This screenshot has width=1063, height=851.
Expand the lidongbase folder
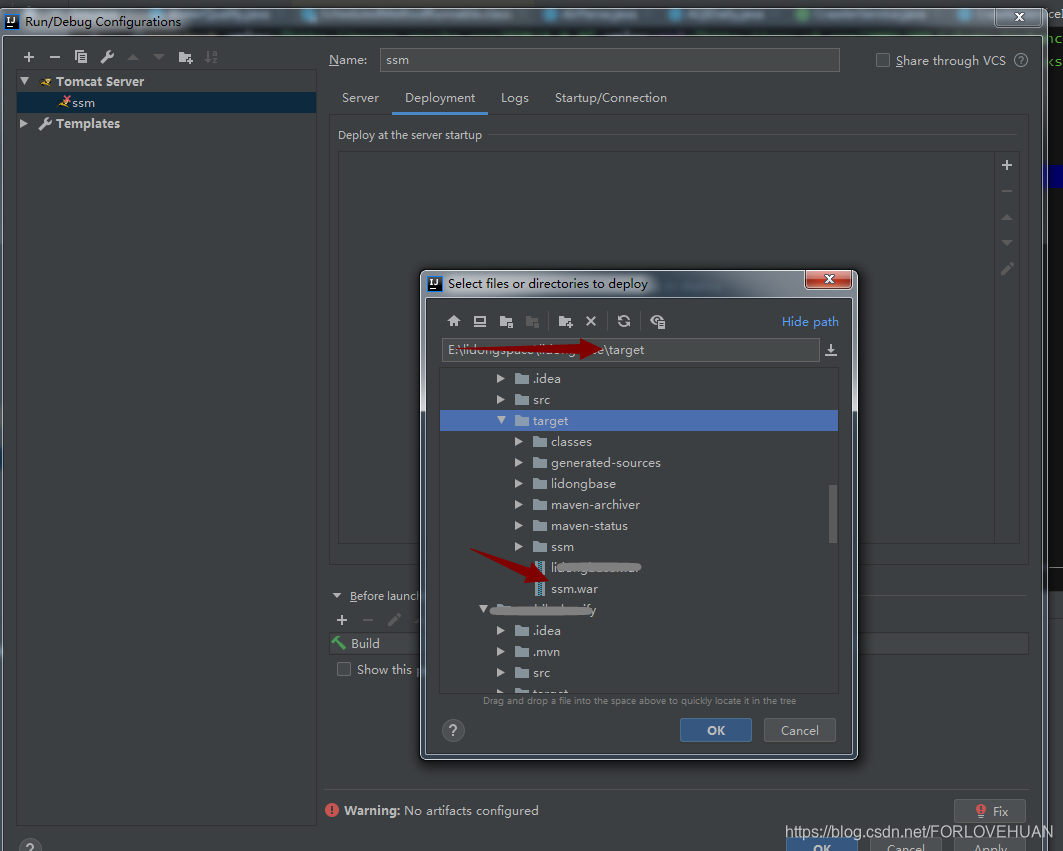pyautogui.click(x=519, y=483)
